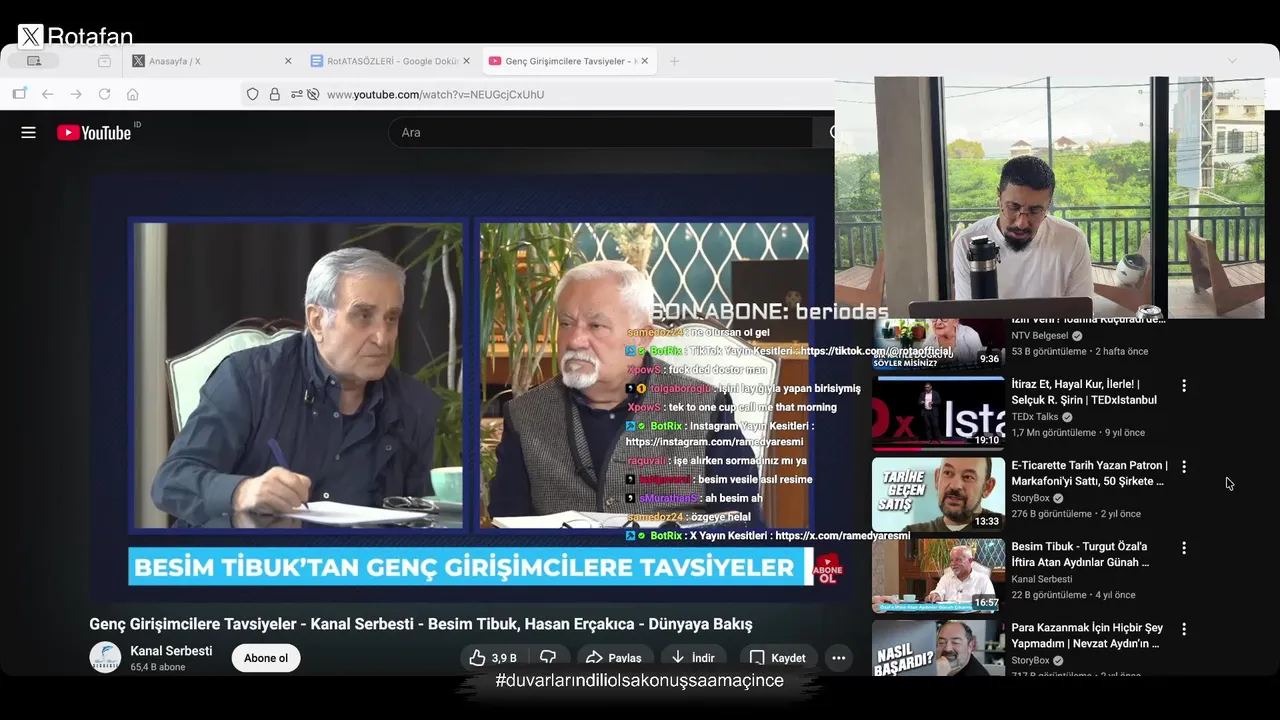Select the Genç Girişimcilere Tavsiyeler tab
The width and height of the screenshot is (1280, 720).
tap(568, 61)
